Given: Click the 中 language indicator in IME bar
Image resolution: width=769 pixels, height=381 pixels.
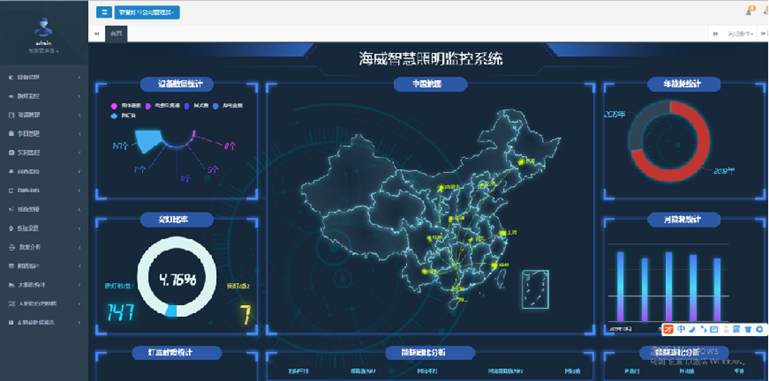Looking at the screenshot, I should 681,329.
